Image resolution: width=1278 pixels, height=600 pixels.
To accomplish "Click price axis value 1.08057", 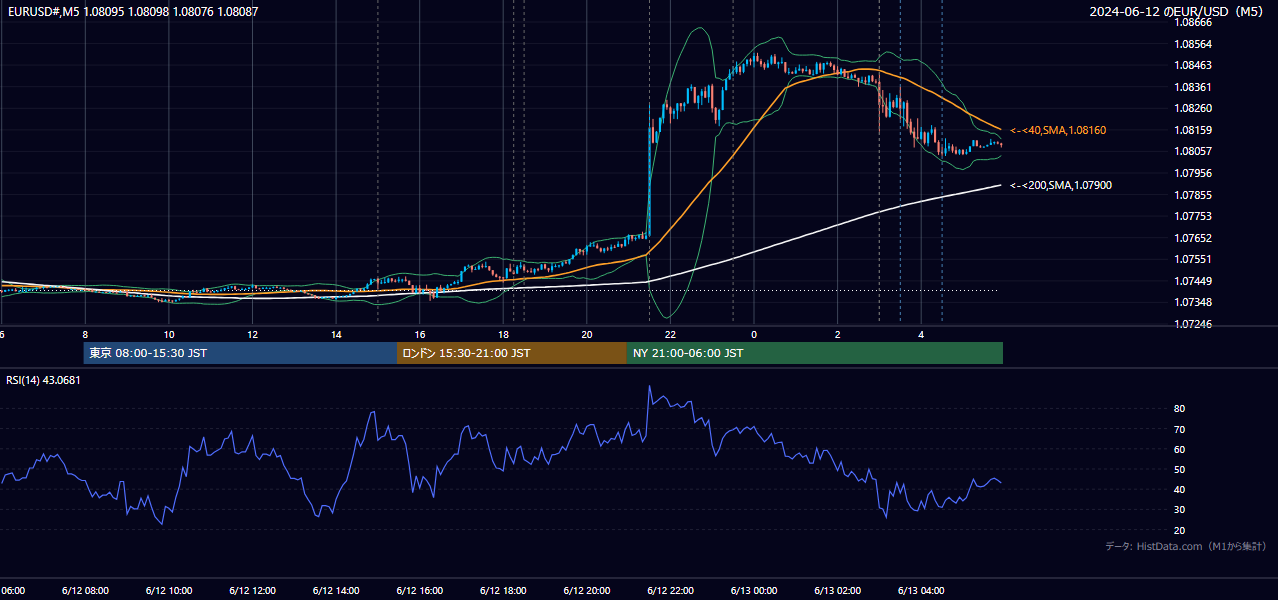I will 1191,151.
